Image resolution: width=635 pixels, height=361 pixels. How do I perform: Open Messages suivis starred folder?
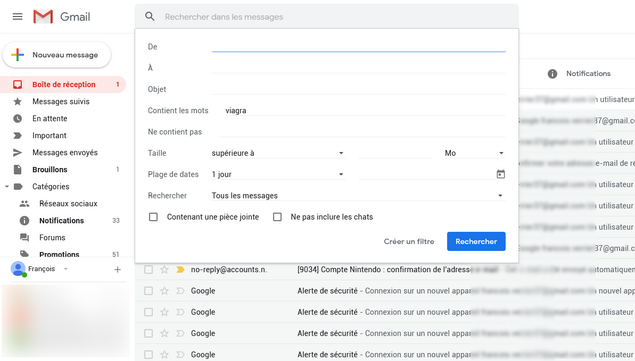point(61,101)
